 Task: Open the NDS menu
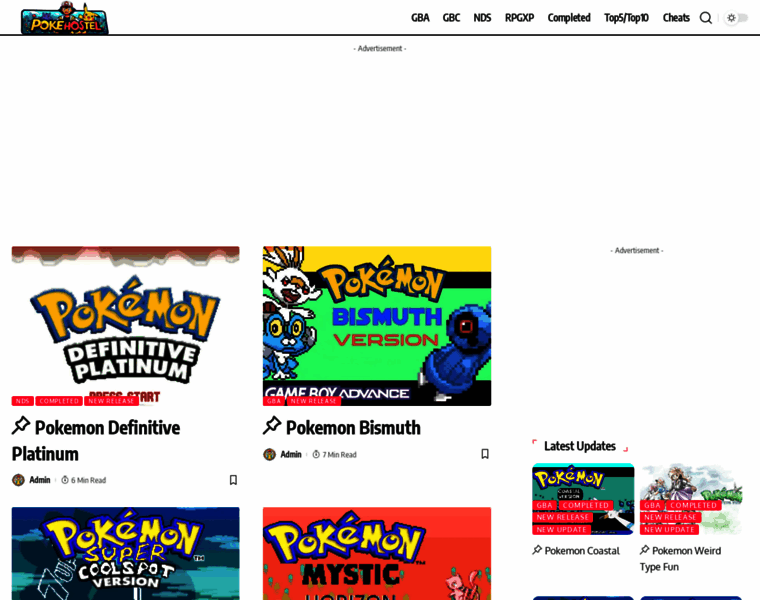click(x=482, y=18)
